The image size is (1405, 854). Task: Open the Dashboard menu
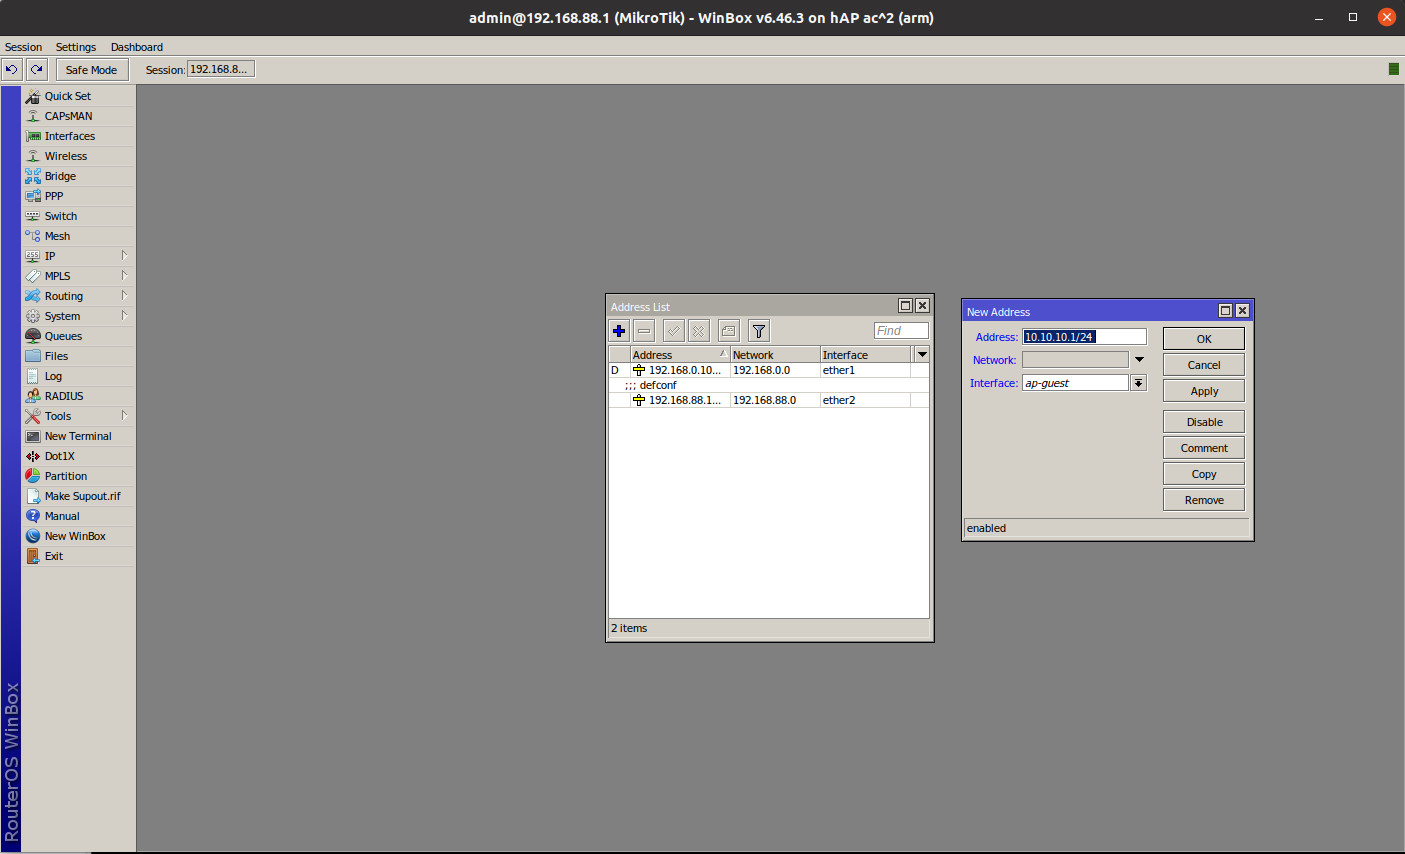tap(137, 47)
